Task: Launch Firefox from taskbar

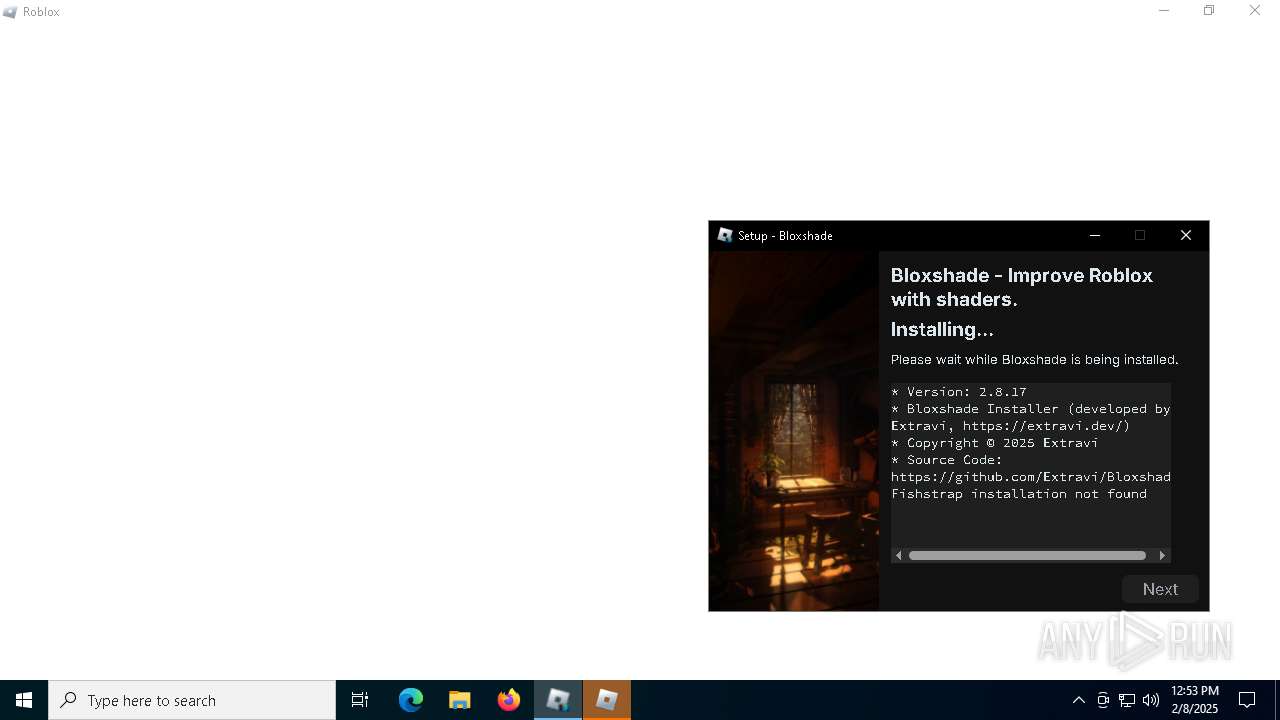Action: pos(509,700)
